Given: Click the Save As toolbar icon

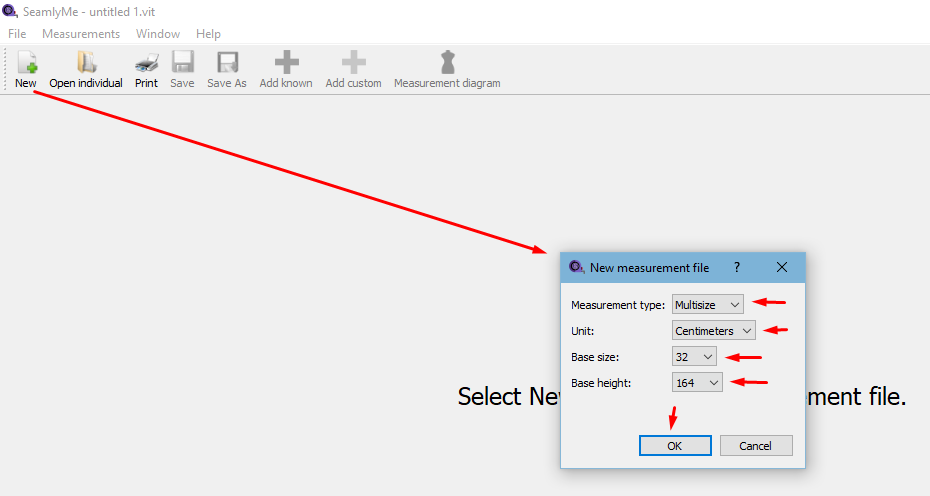Looking at the screenshot, I should (x=227, y=64).
